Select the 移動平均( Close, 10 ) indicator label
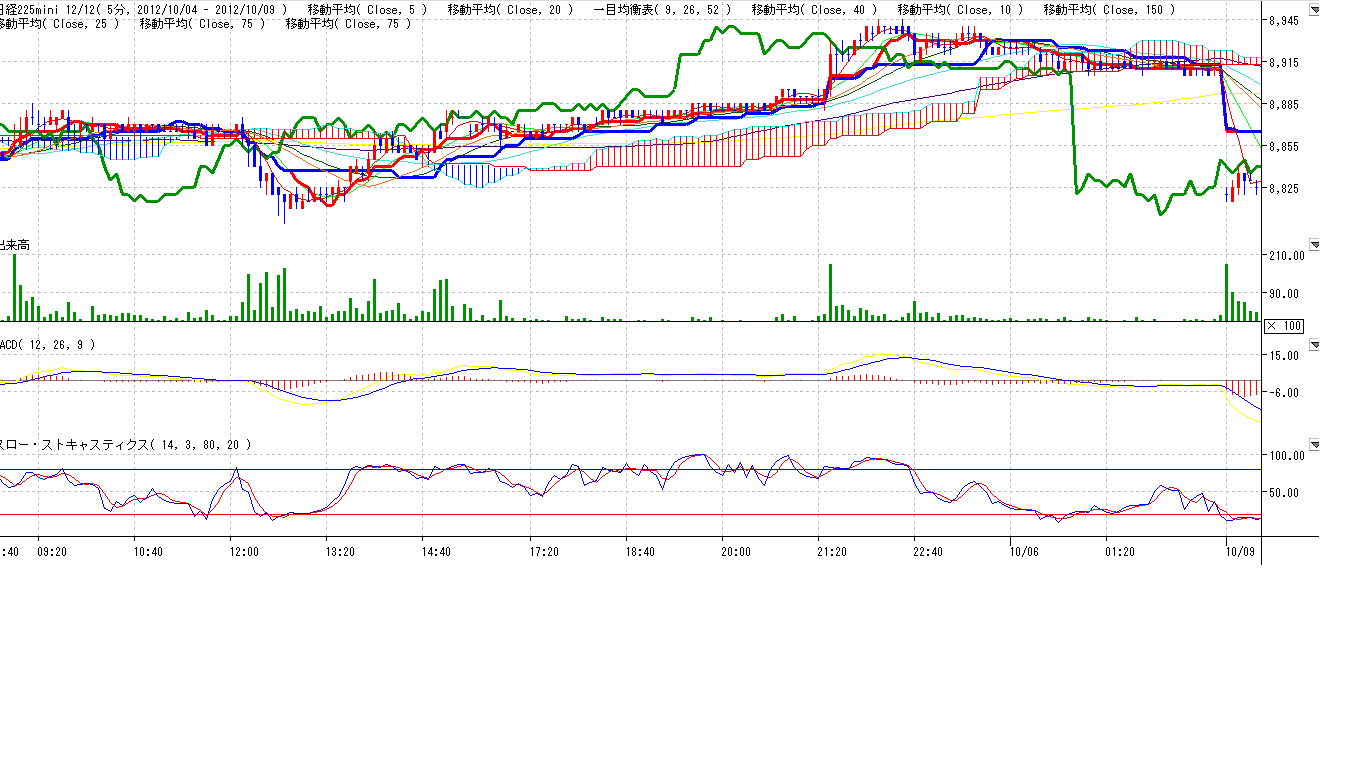1366x768 pixels. [x=960, y=10]
